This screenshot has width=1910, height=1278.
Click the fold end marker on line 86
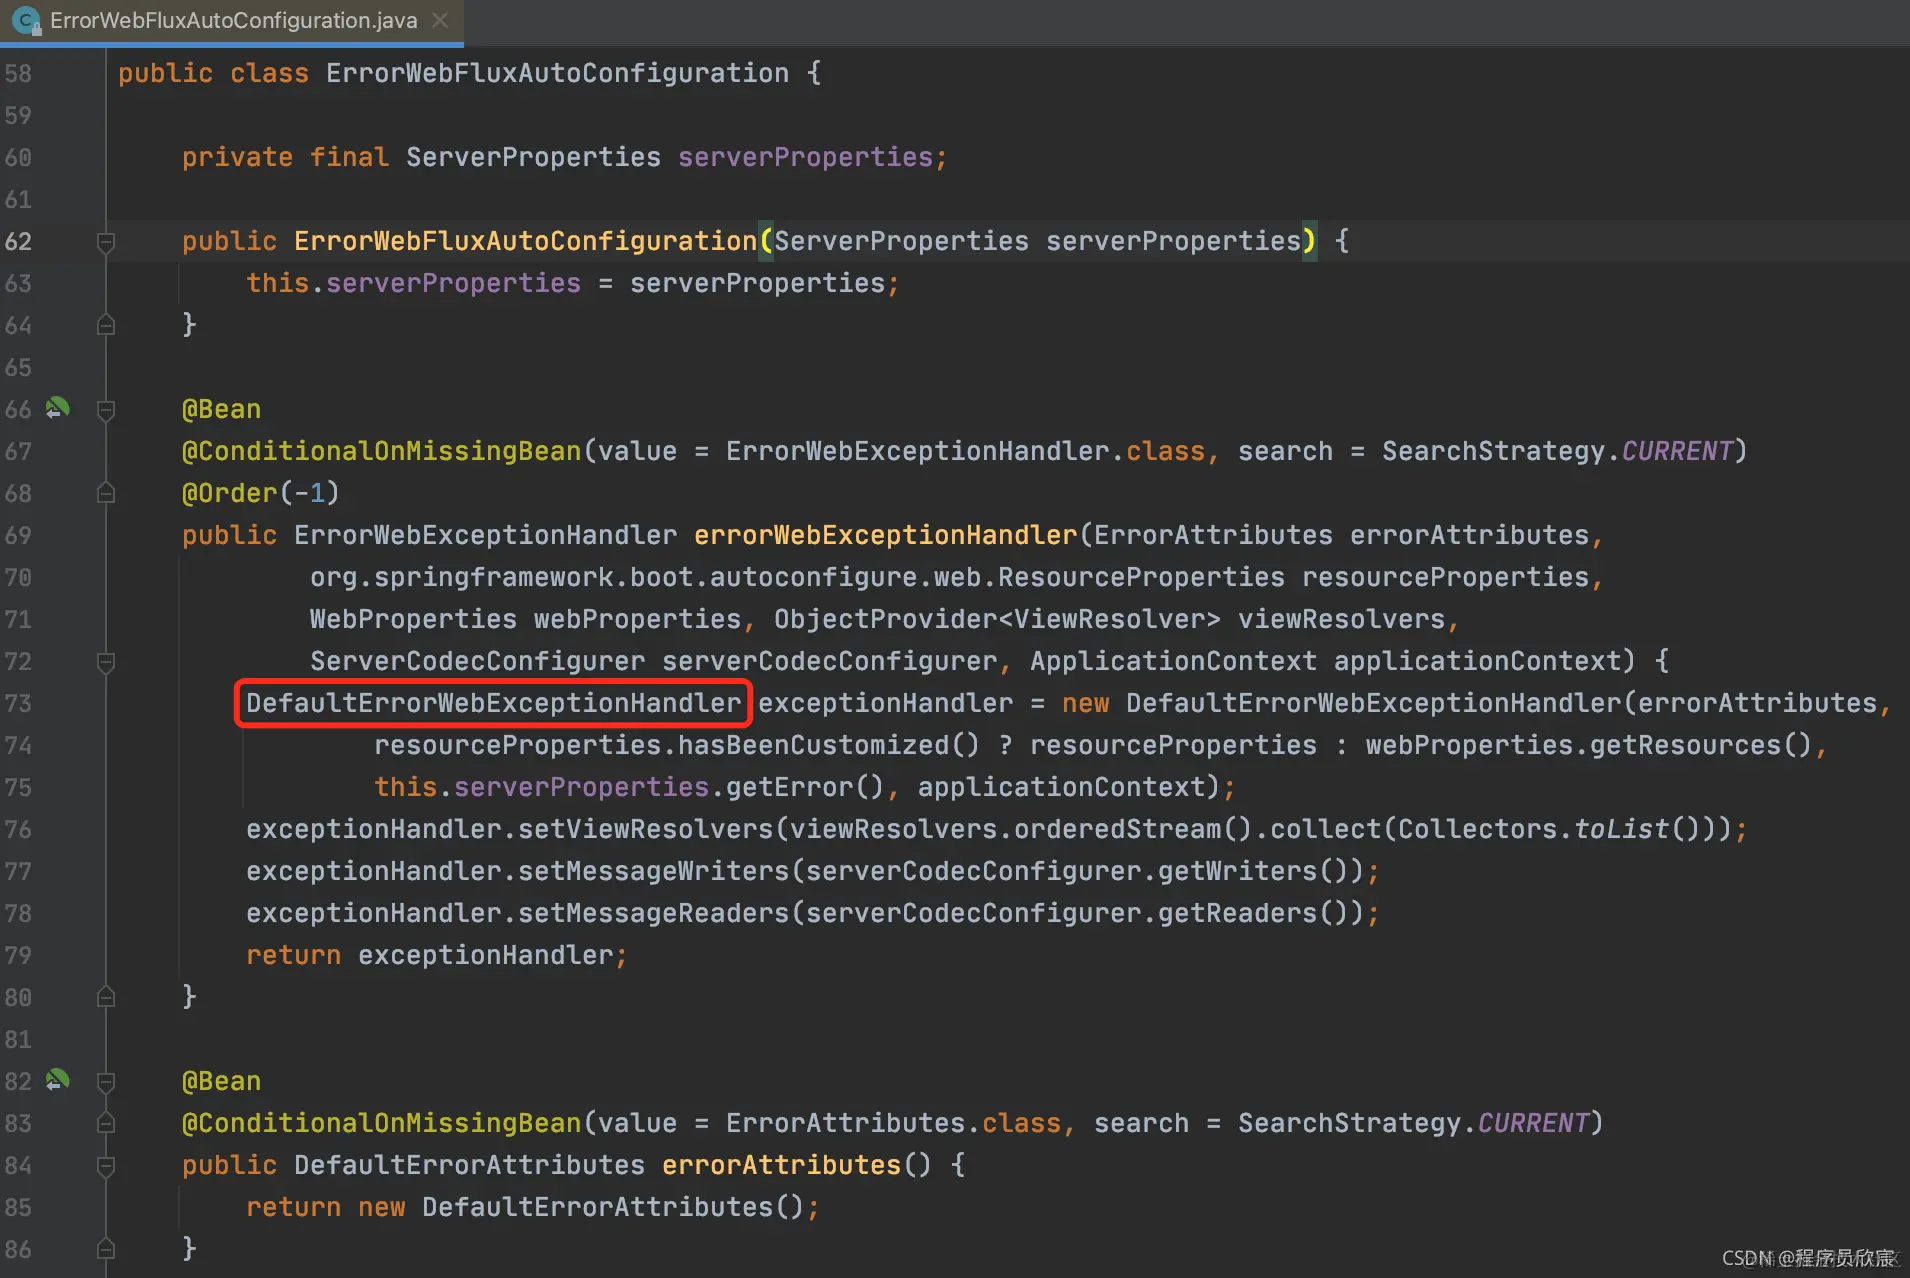[x=105, y=1249]
